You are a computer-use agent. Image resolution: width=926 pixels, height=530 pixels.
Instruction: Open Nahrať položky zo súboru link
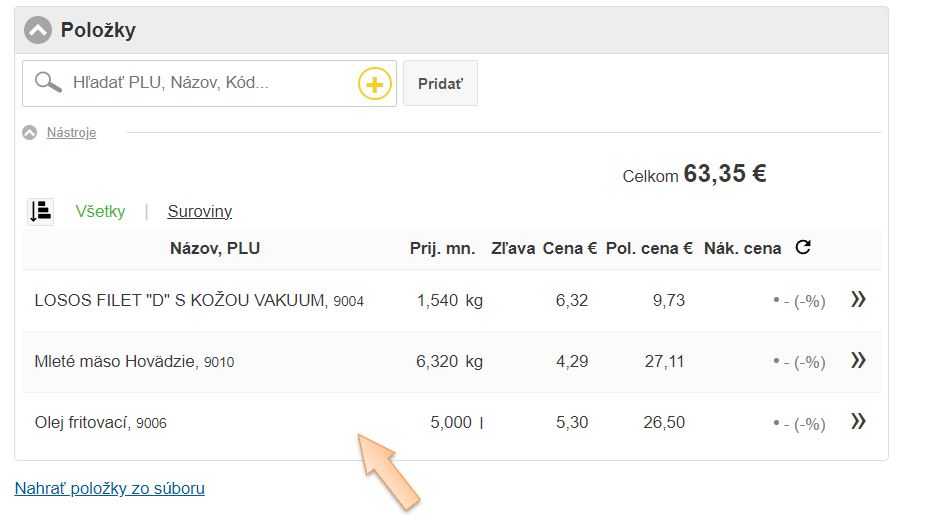tap(109, 489)
